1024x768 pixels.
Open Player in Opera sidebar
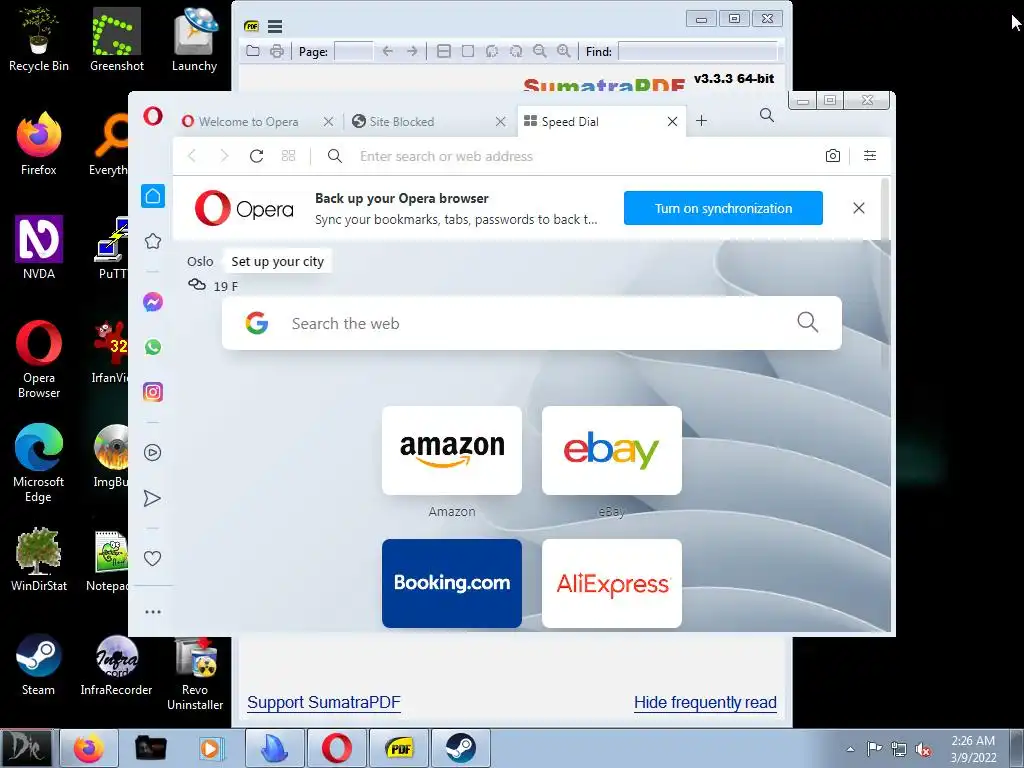pyautogui.click(x=153, y=453)
